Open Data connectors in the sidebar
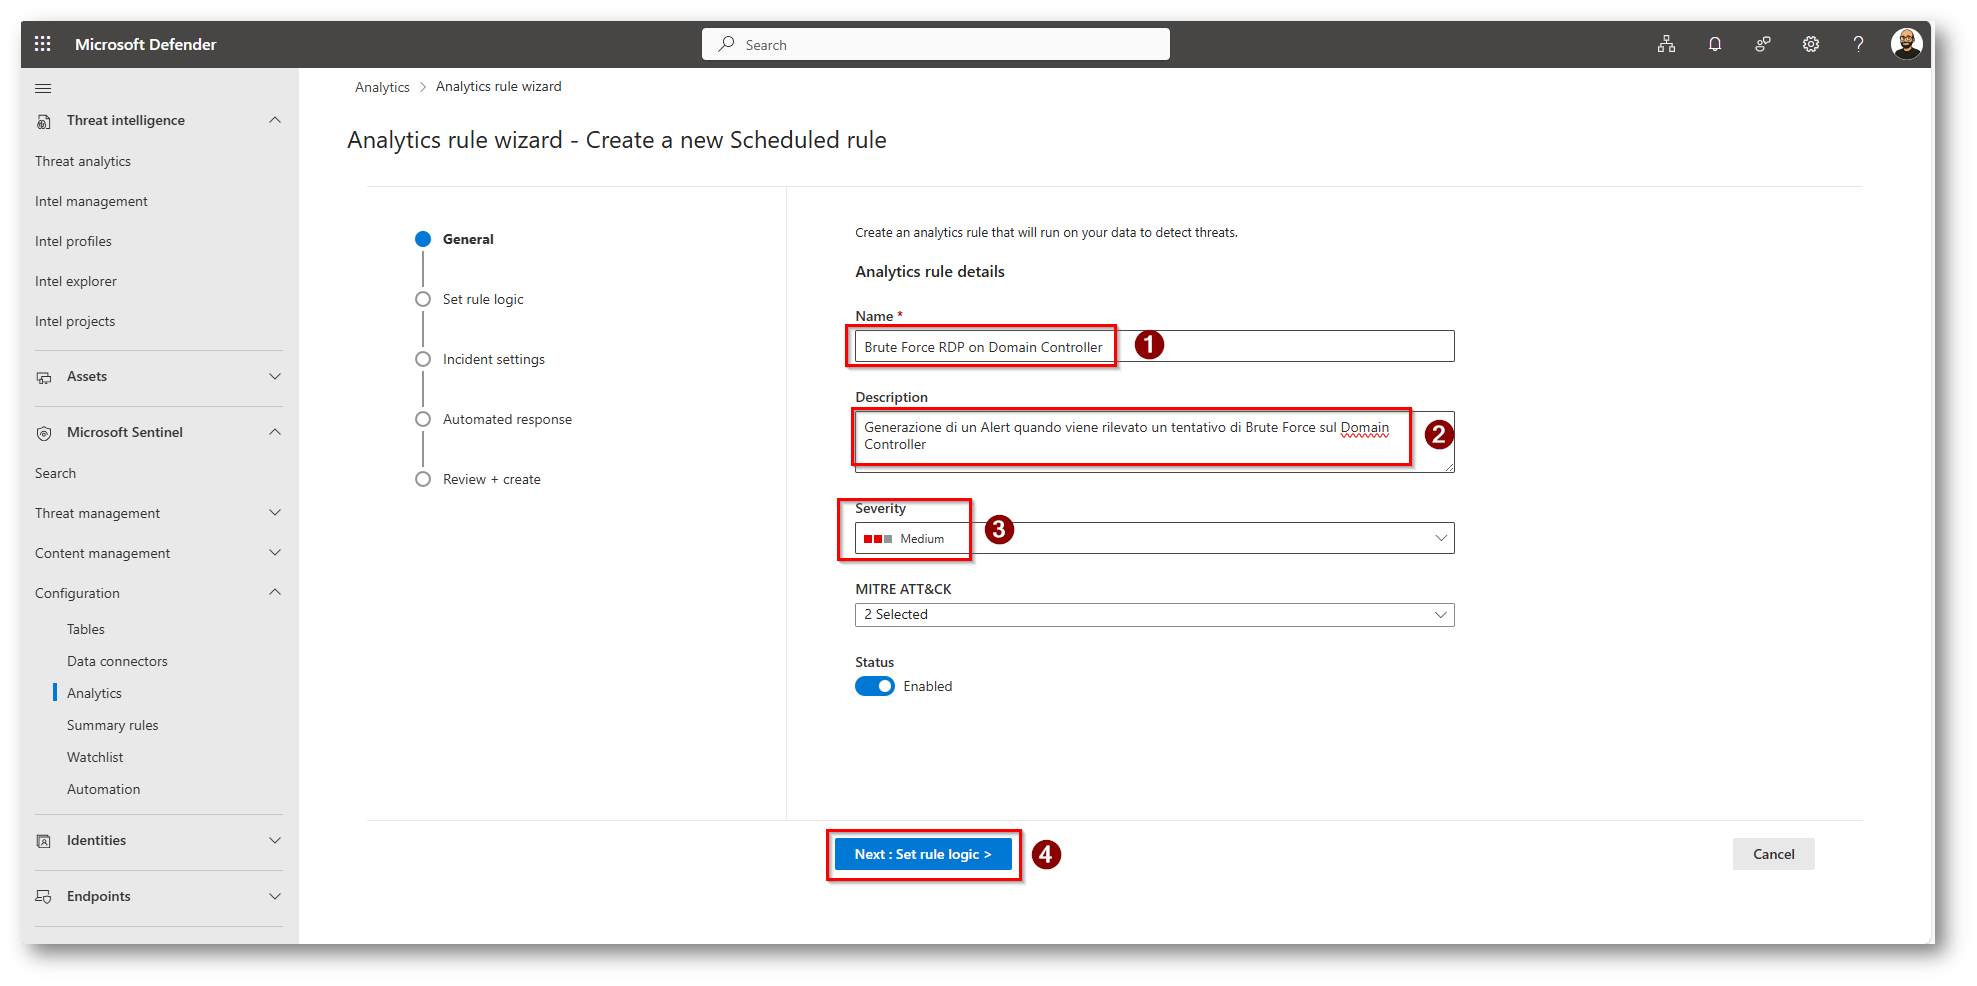The height and width of the screenshot is (986, 1977). pos(117,661)
